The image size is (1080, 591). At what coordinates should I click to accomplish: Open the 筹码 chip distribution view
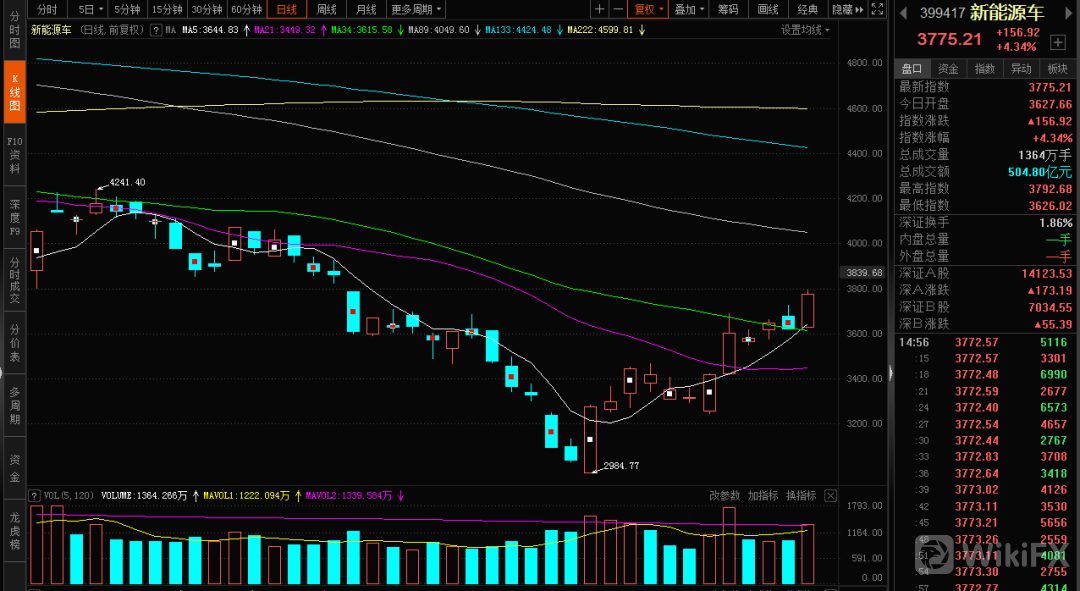[727, 9]
